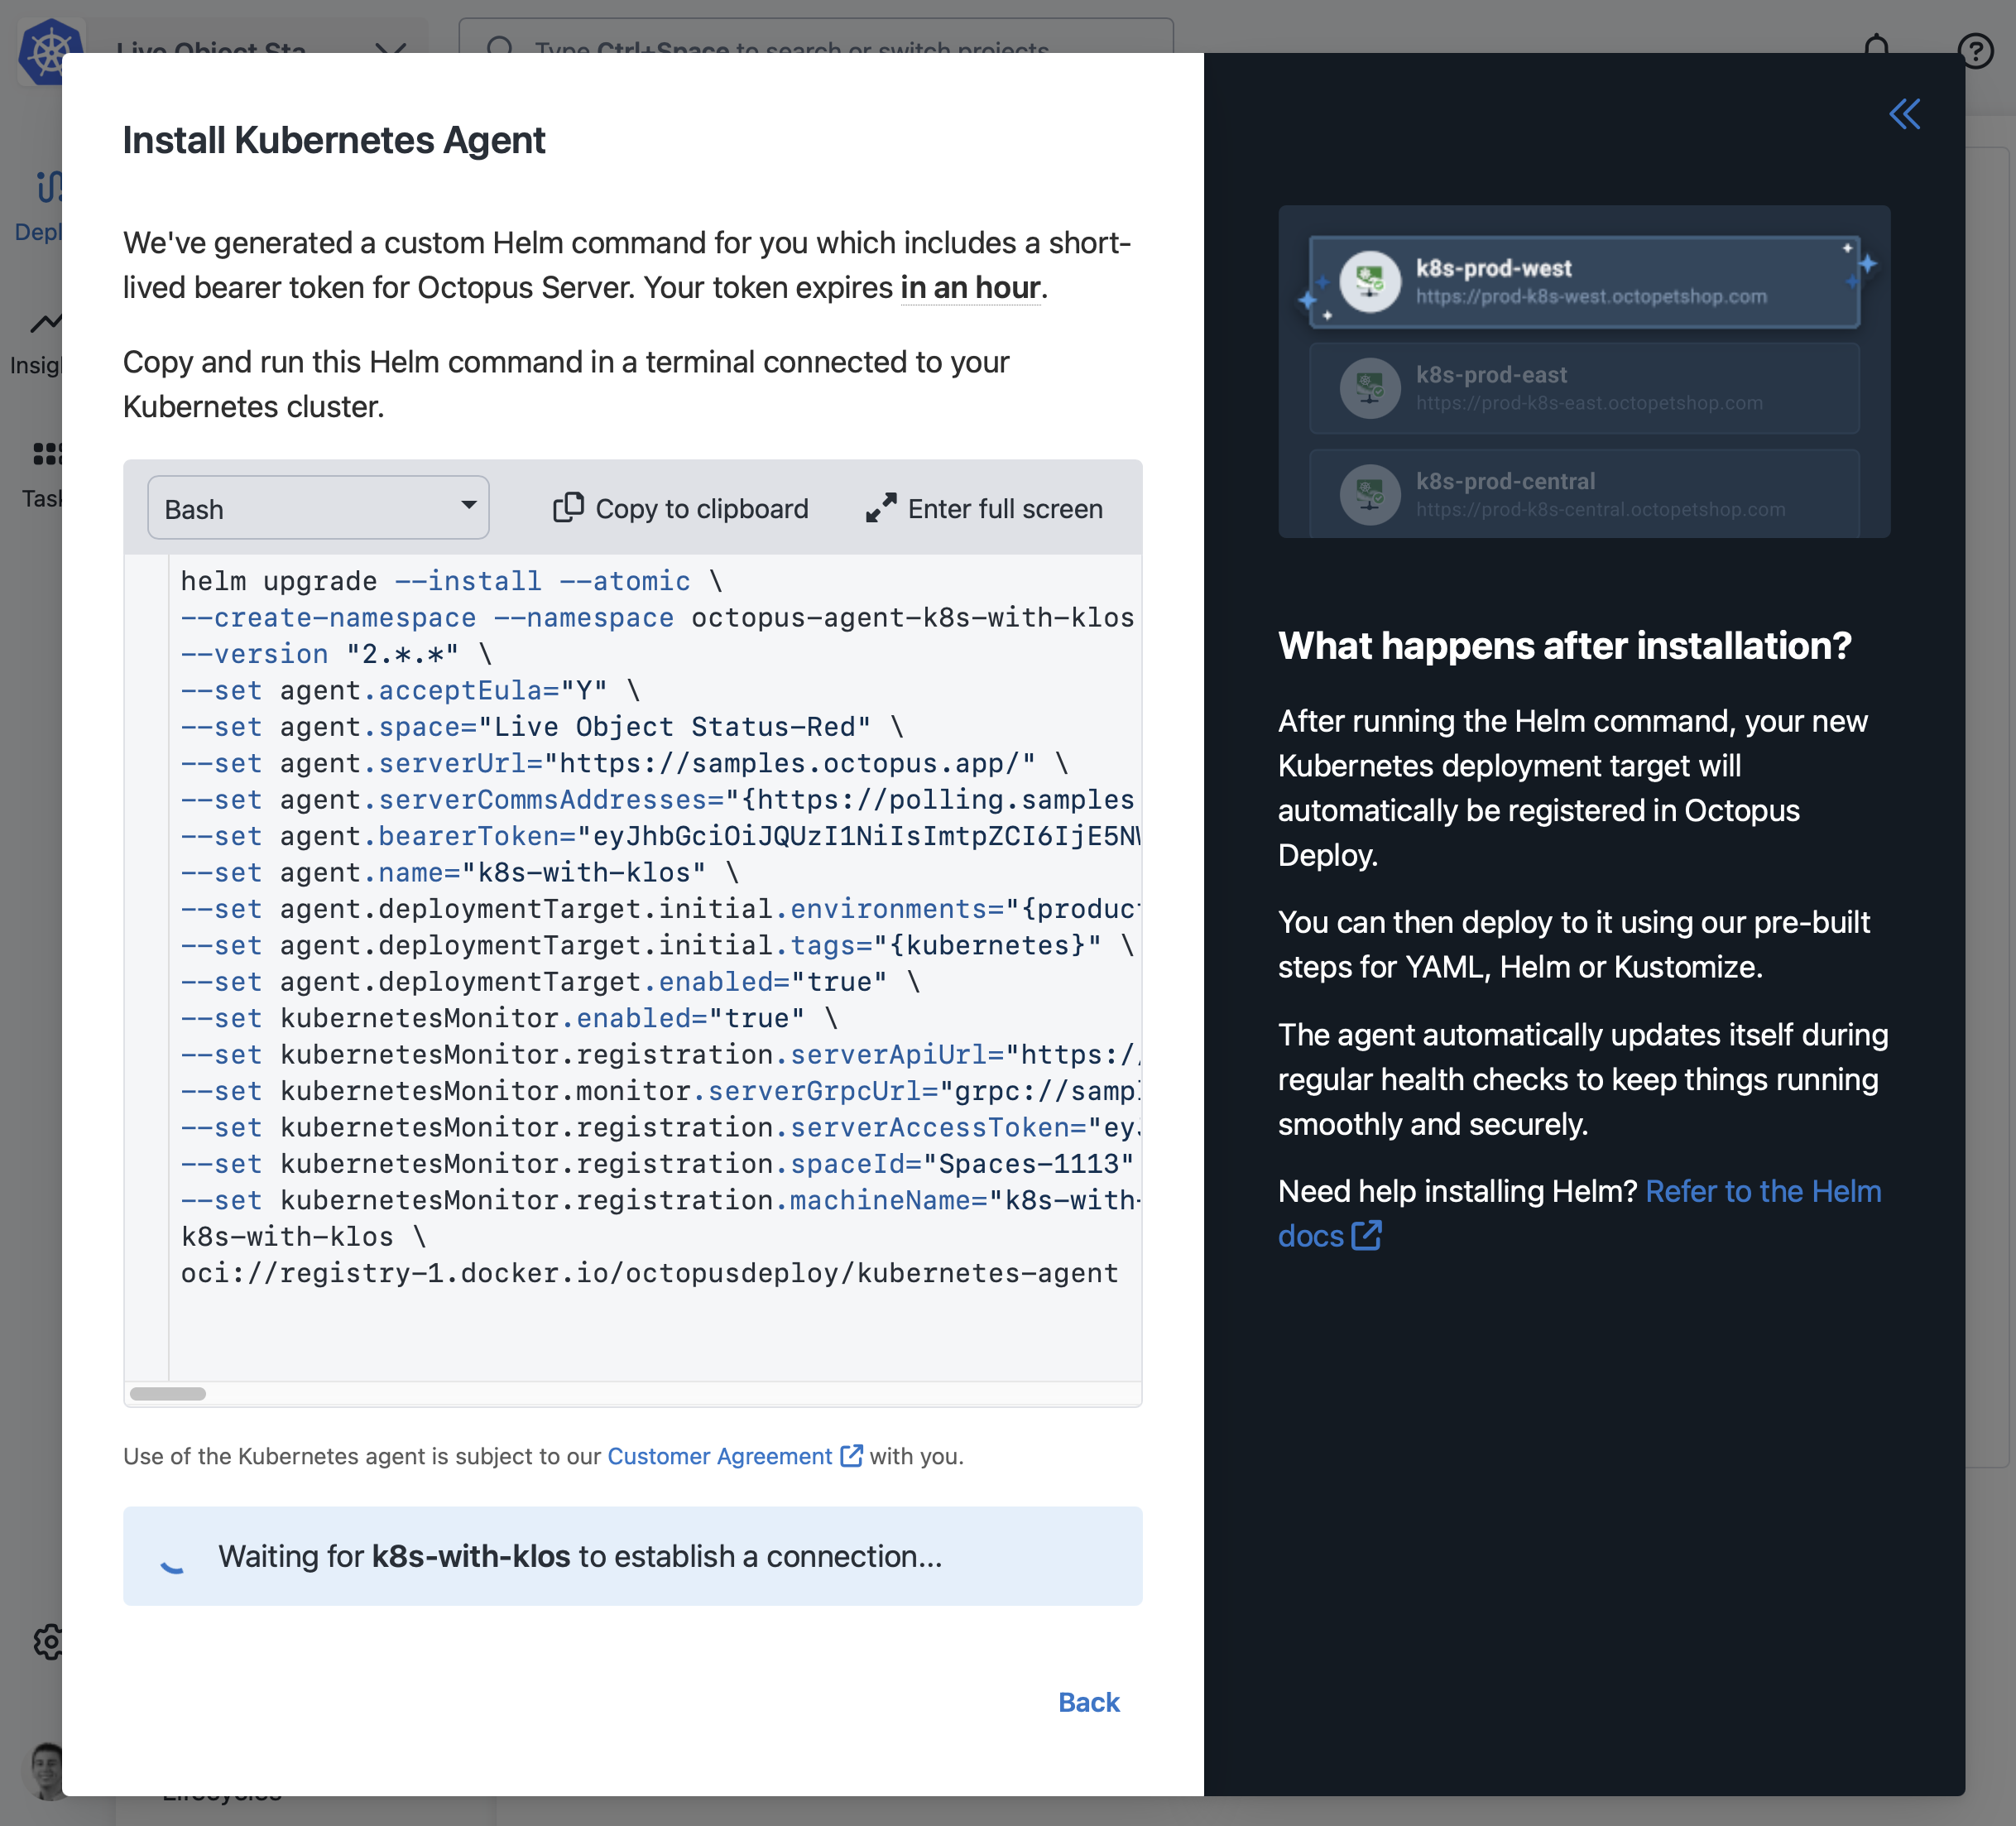Image resolution: width=2016 pixels, height=1826 pixels.
Task: Open Settings via the gear icon
Action: [49, 1642]
